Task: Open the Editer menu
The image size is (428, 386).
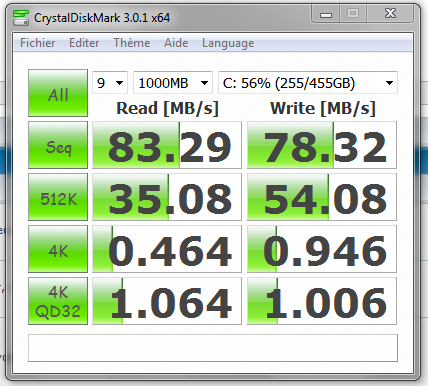Action: click(x=84, y=43)
